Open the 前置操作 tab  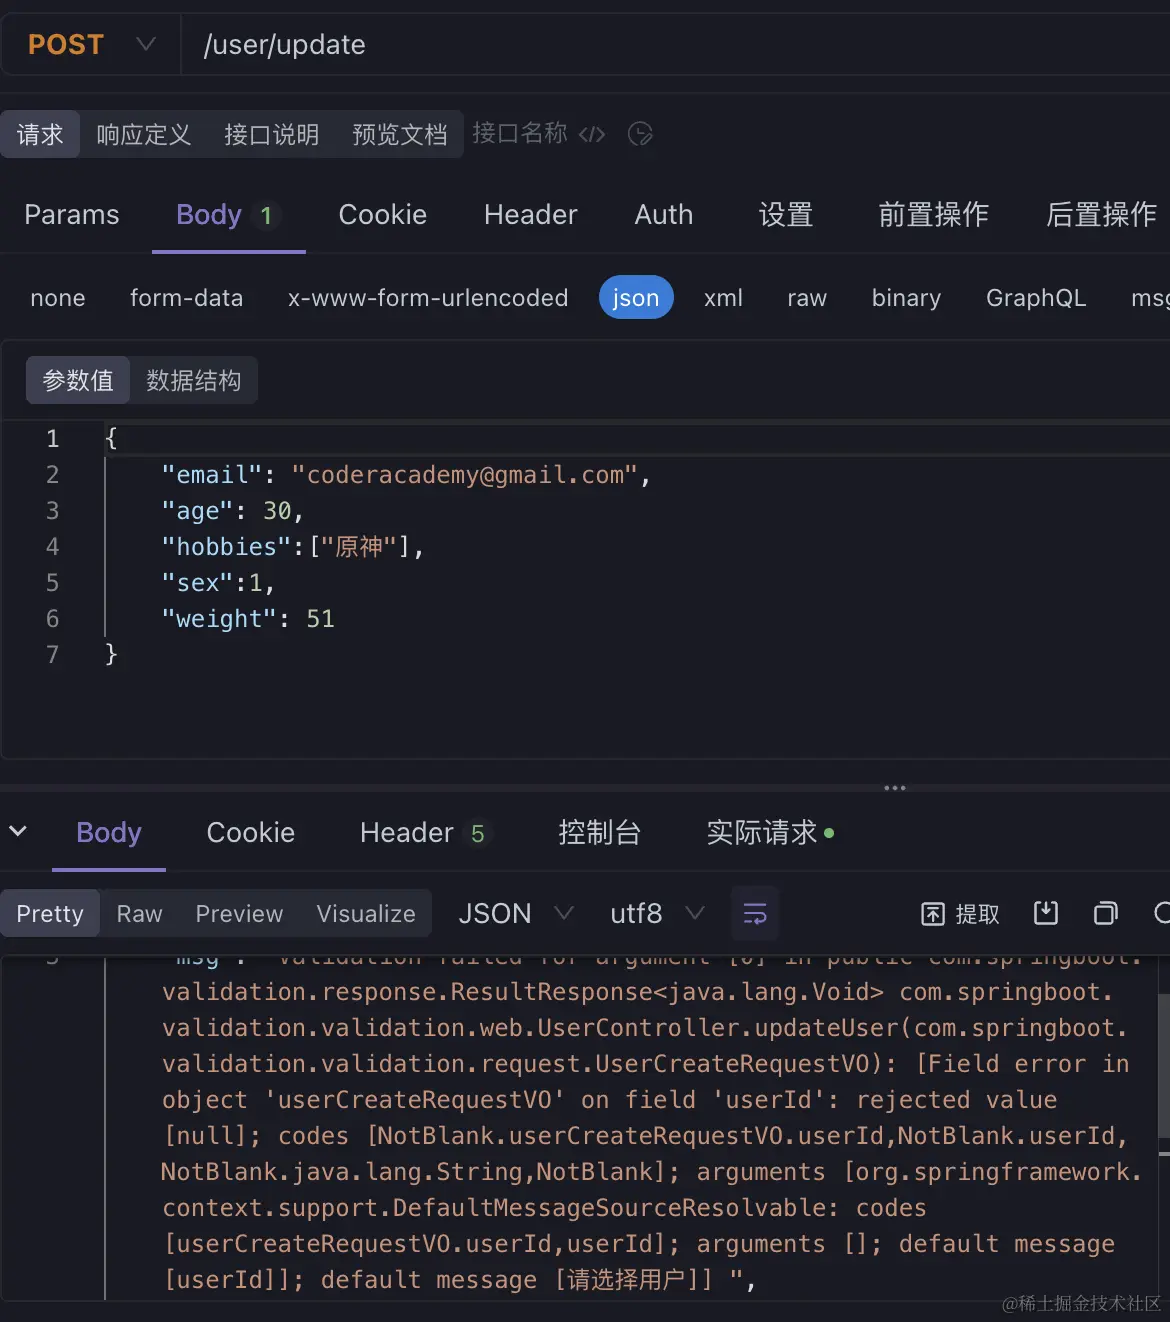(x=933, y=215)
